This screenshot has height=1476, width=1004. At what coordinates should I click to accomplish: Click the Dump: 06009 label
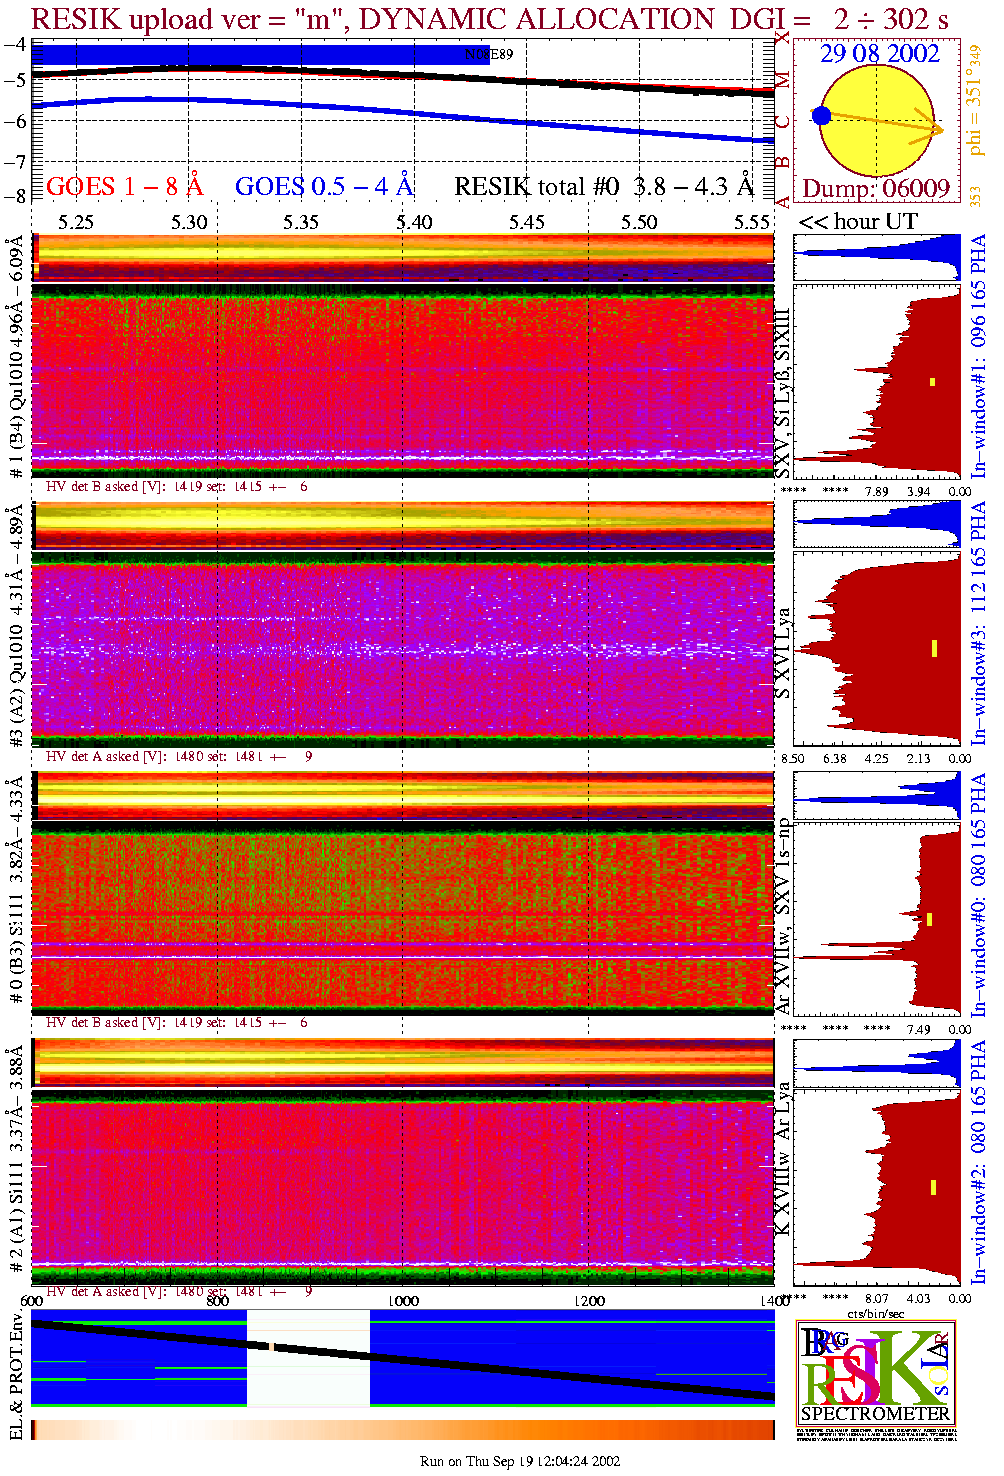pos(876,189)
